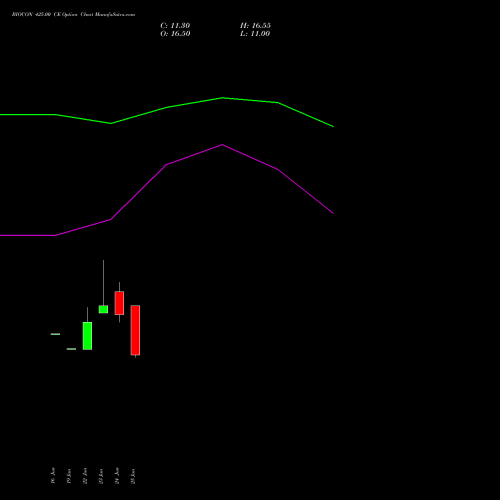Screen dimensions: 500x500
Task: Click the '22 Jan' date axis label
Action: coord(85,476)
